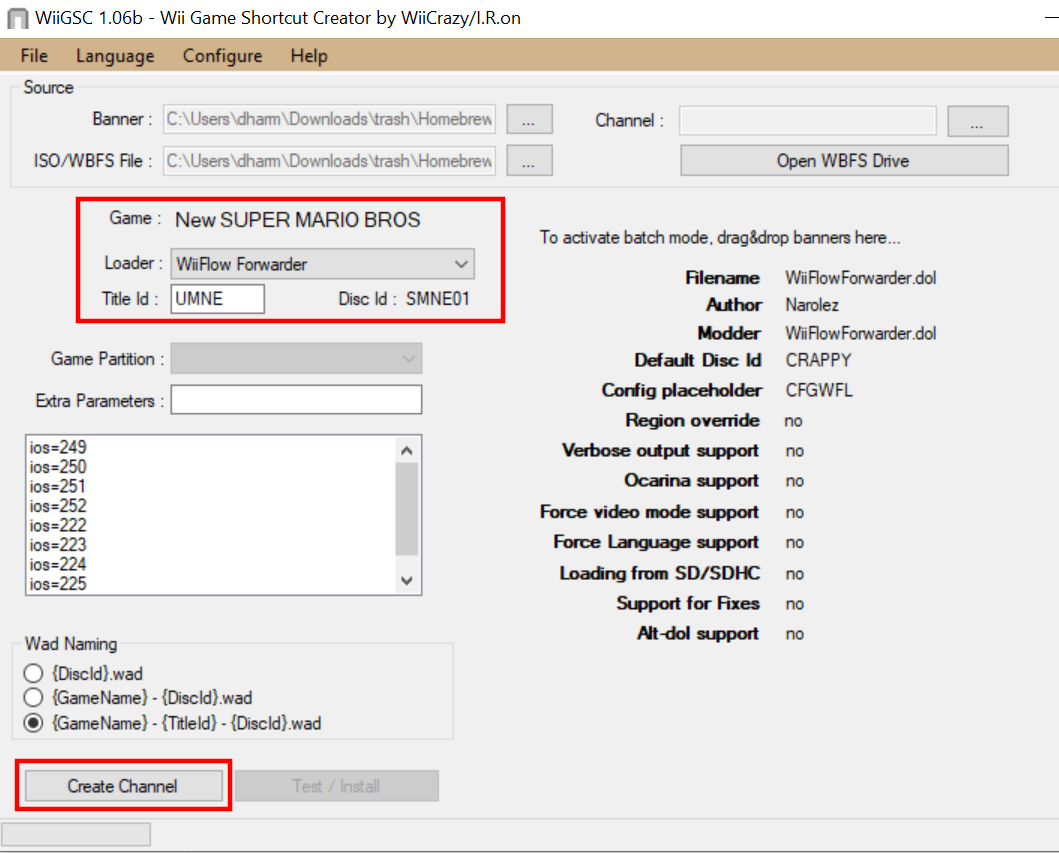The height and width of the screenshot is (853, 1059).
Task: Open the Help menu
Action: (x=309, y=55)
